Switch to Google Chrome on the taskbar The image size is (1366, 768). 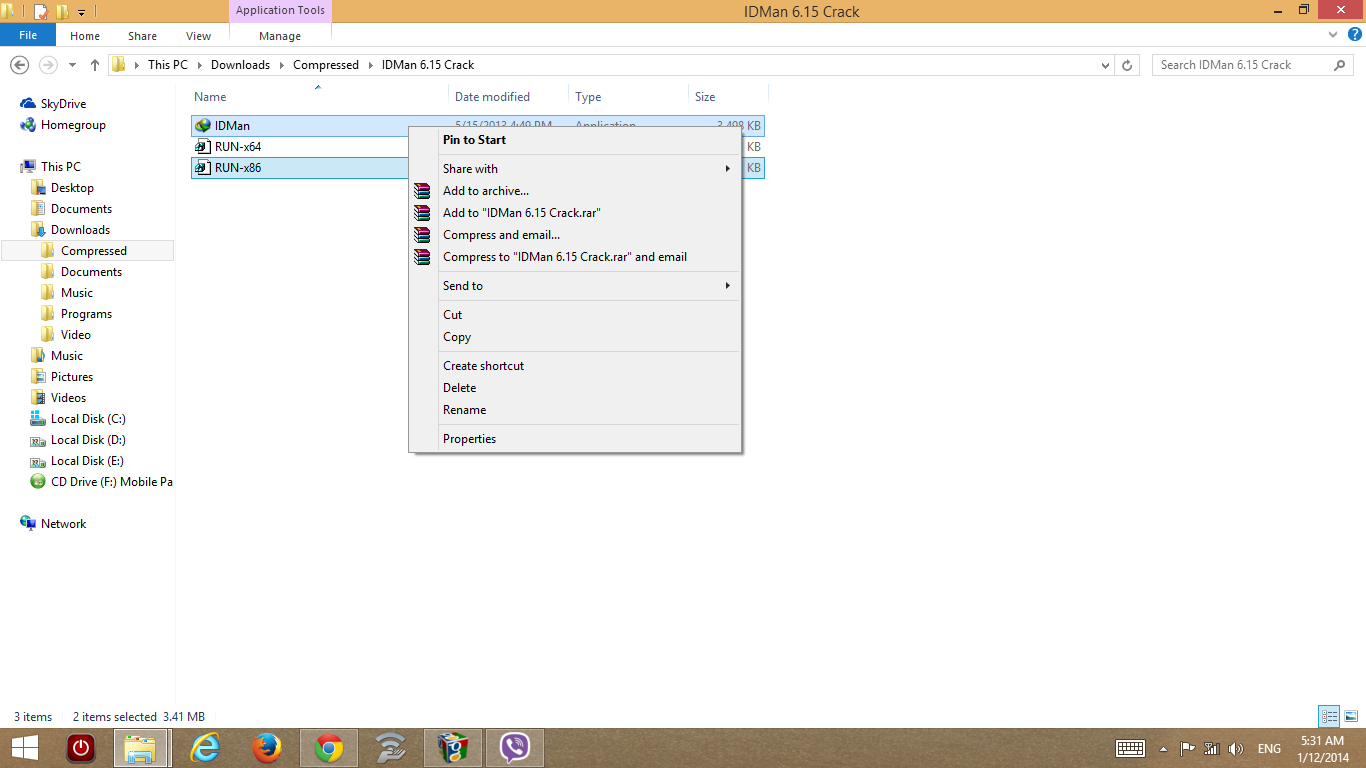(x=329, y=748)
